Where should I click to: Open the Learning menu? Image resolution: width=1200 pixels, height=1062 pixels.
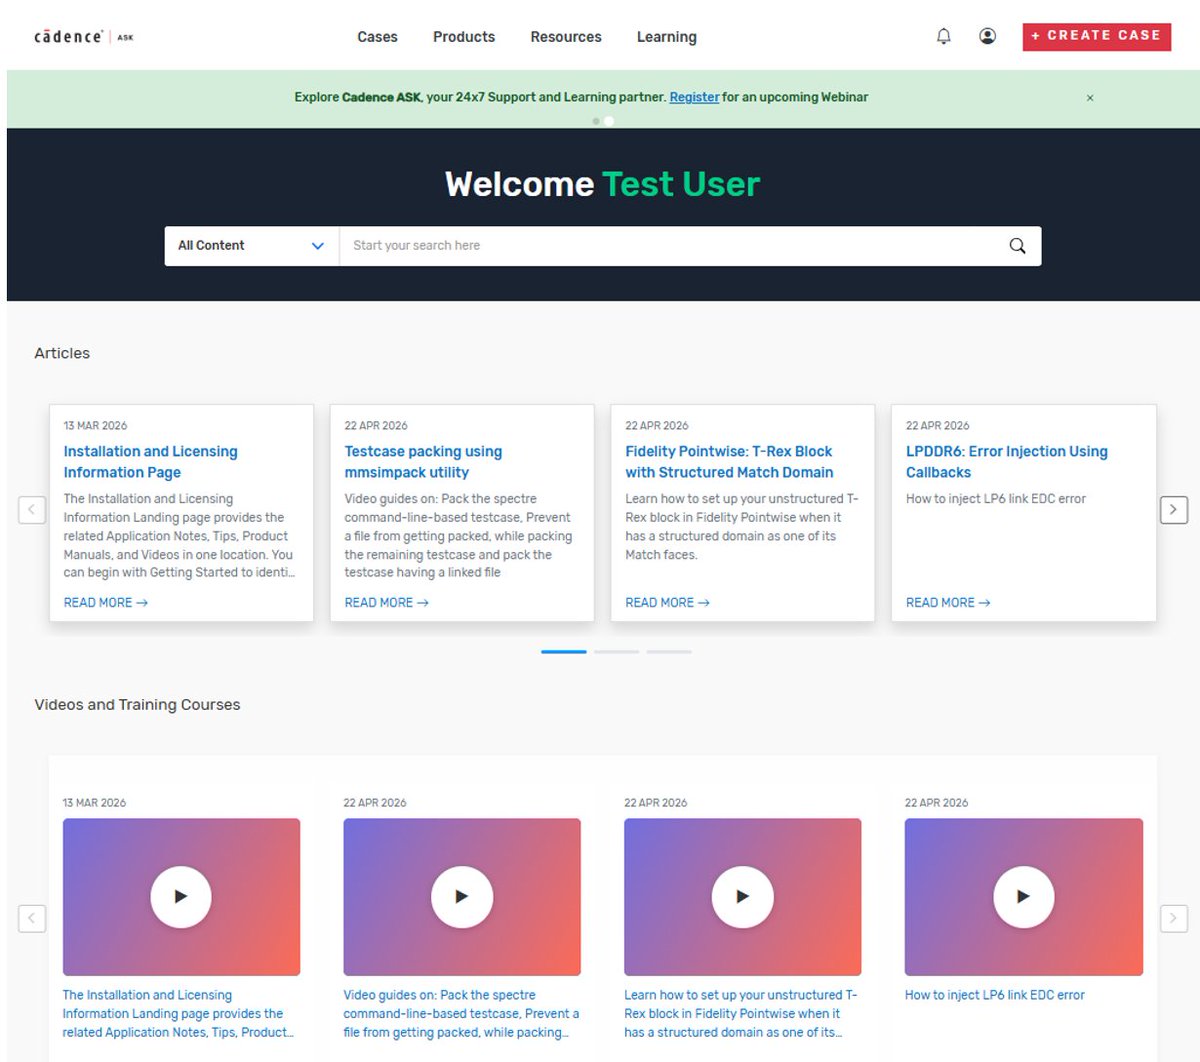coord(667,37)
